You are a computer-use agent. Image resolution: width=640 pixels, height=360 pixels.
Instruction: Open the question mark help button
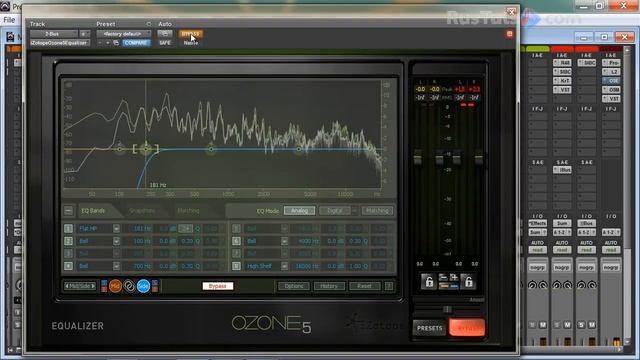pos(389,286)
